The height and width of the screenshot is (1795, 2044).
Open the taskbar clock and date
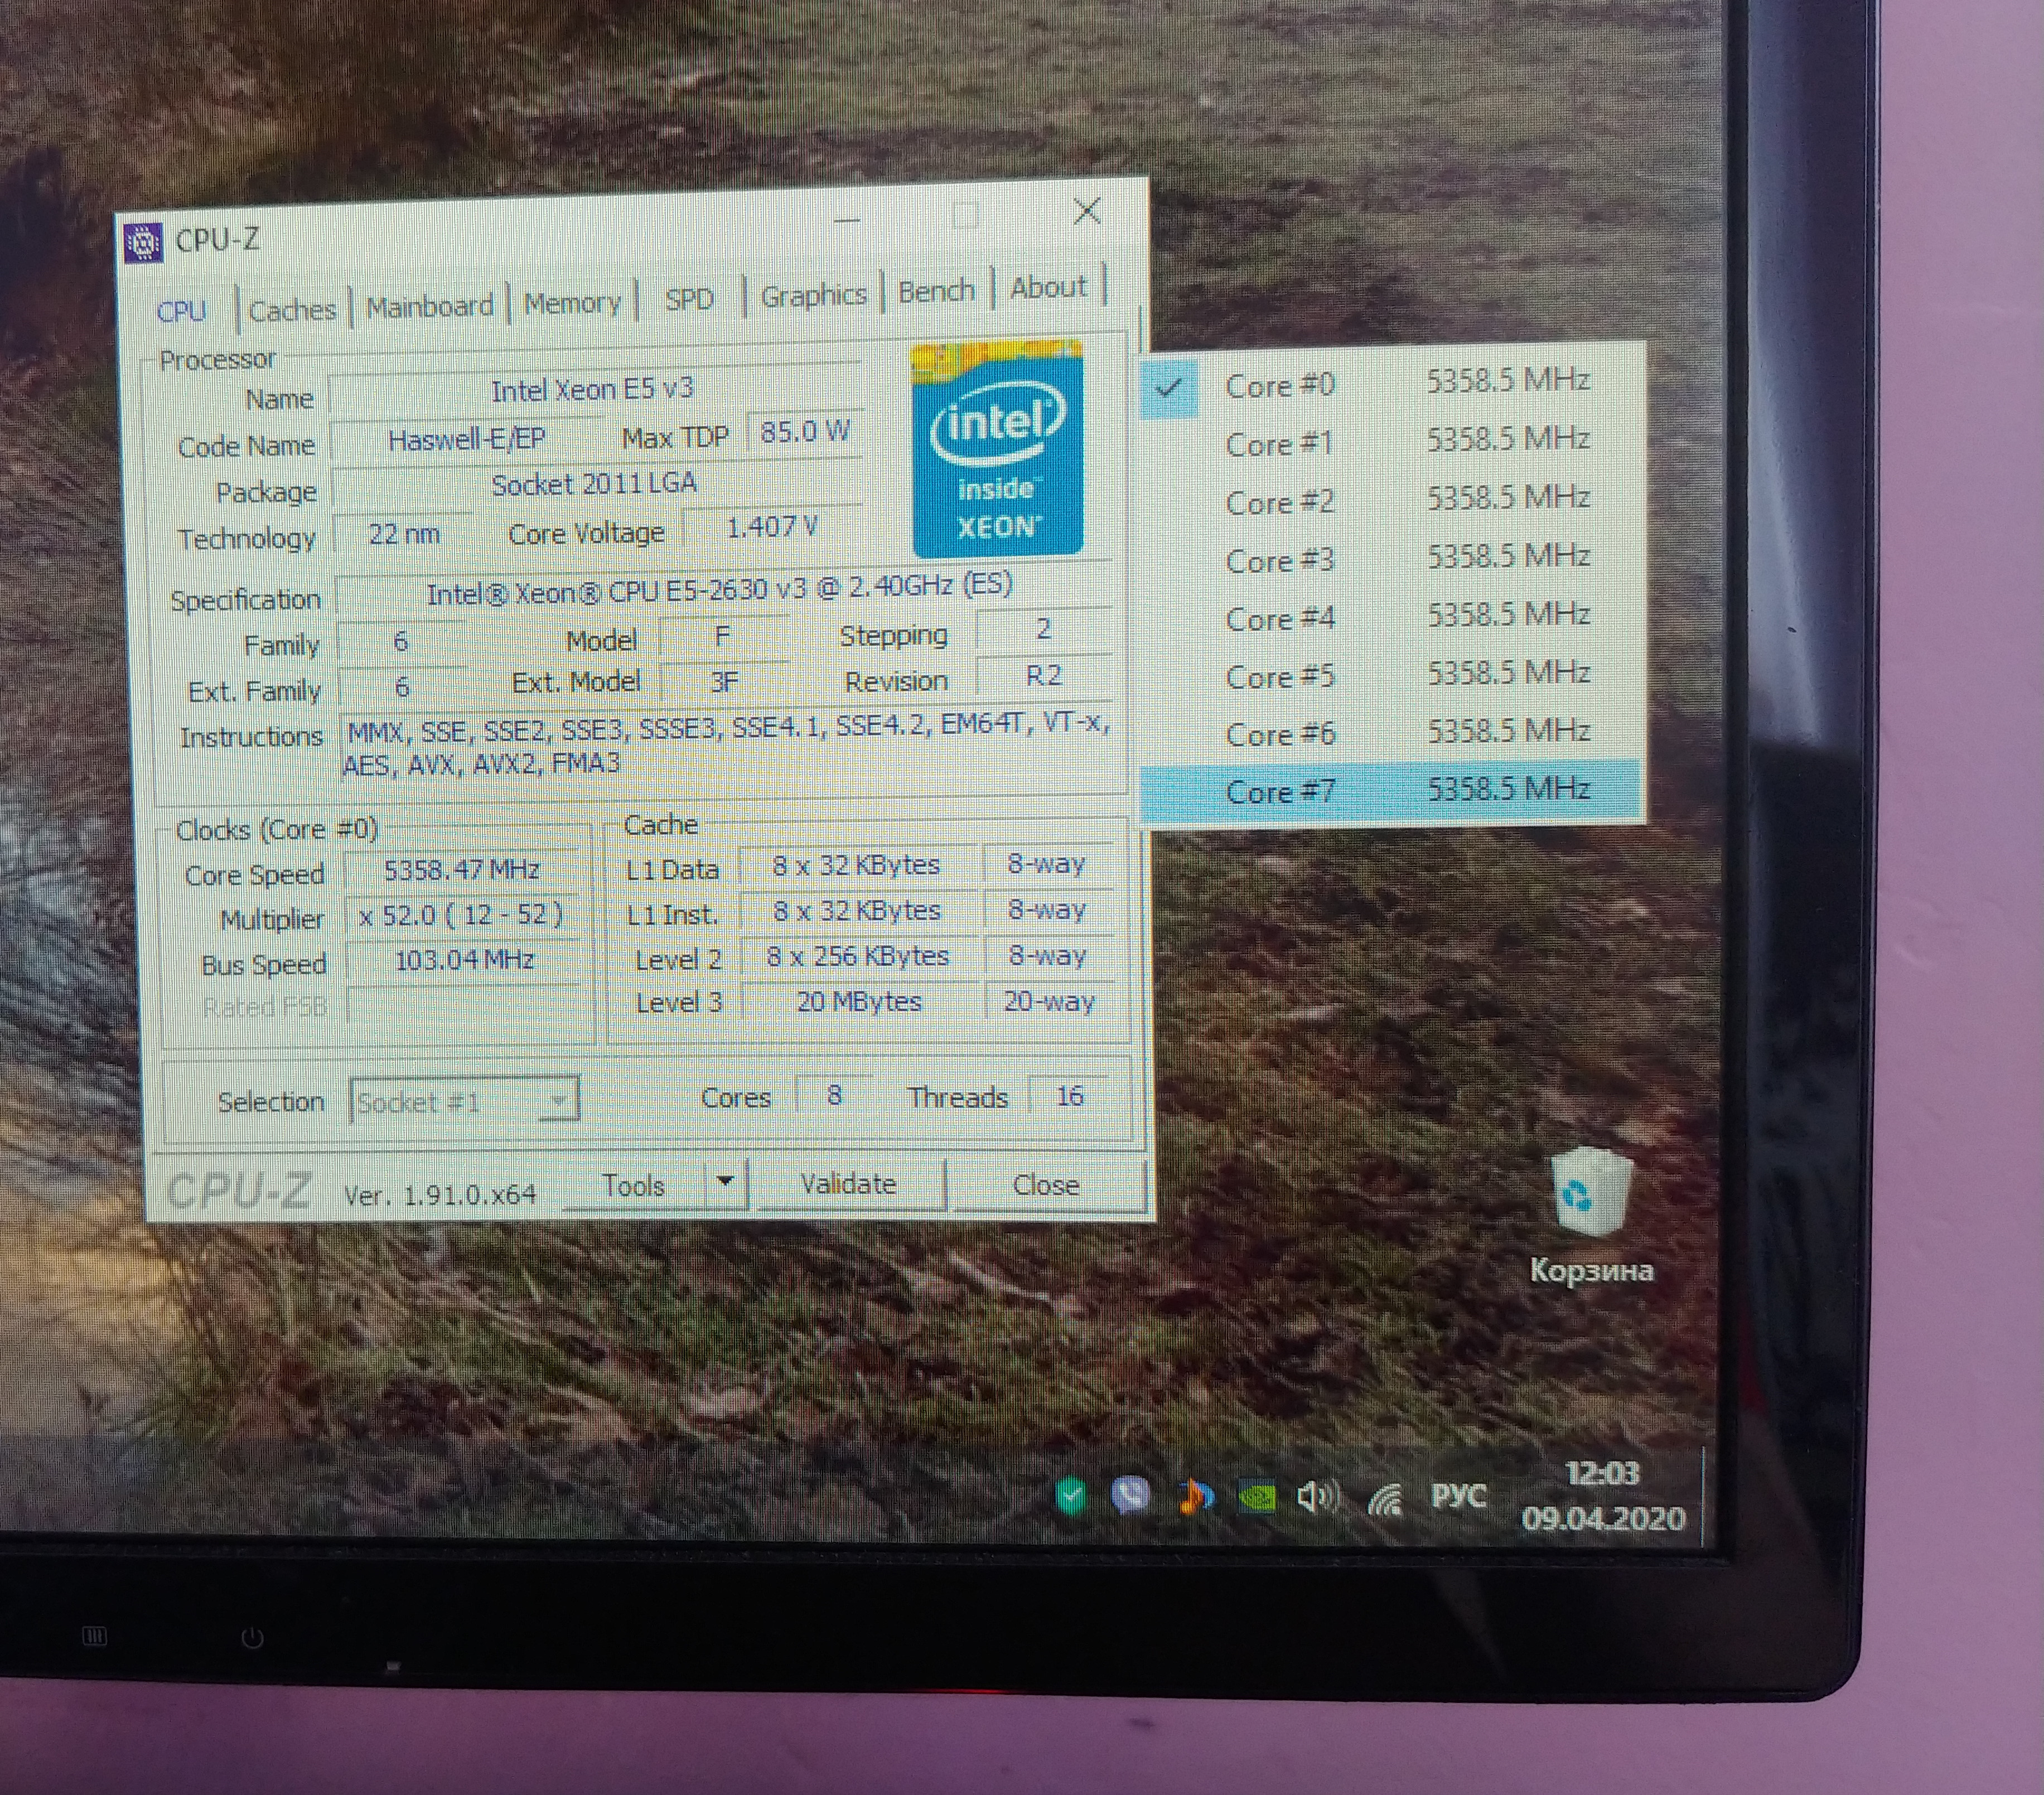coord(1603,1496)
